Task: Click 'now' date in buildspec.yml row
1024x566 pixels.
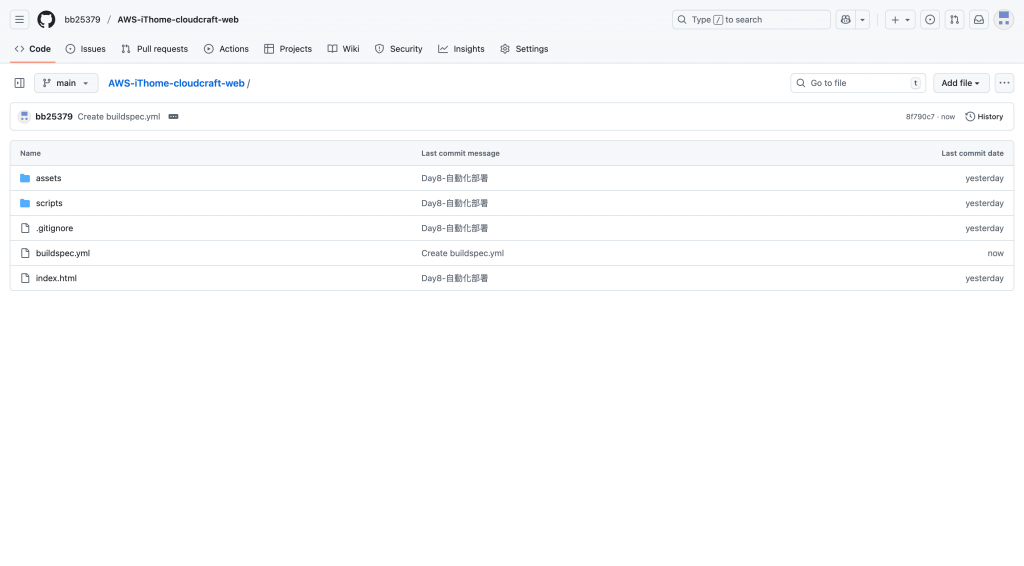Action: (995, 253)
